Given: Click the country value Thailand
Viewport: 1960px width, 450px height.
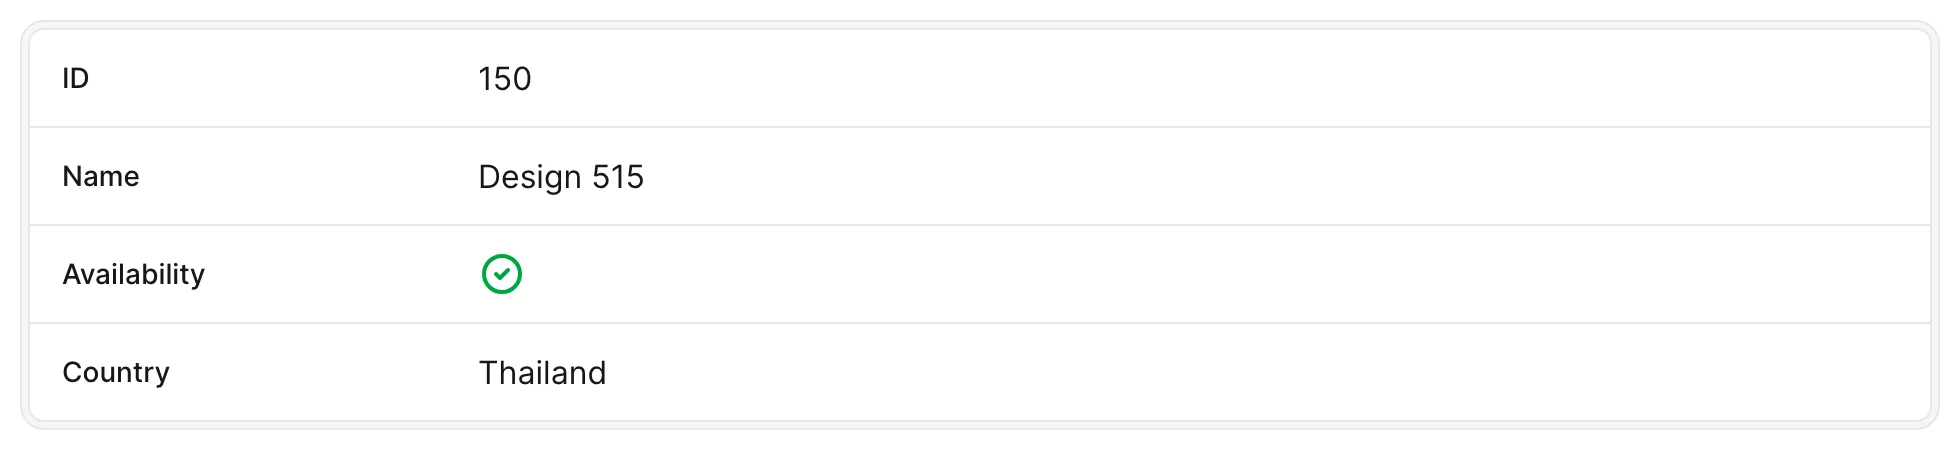Looking at the screenshot, I should click(543, 372).
